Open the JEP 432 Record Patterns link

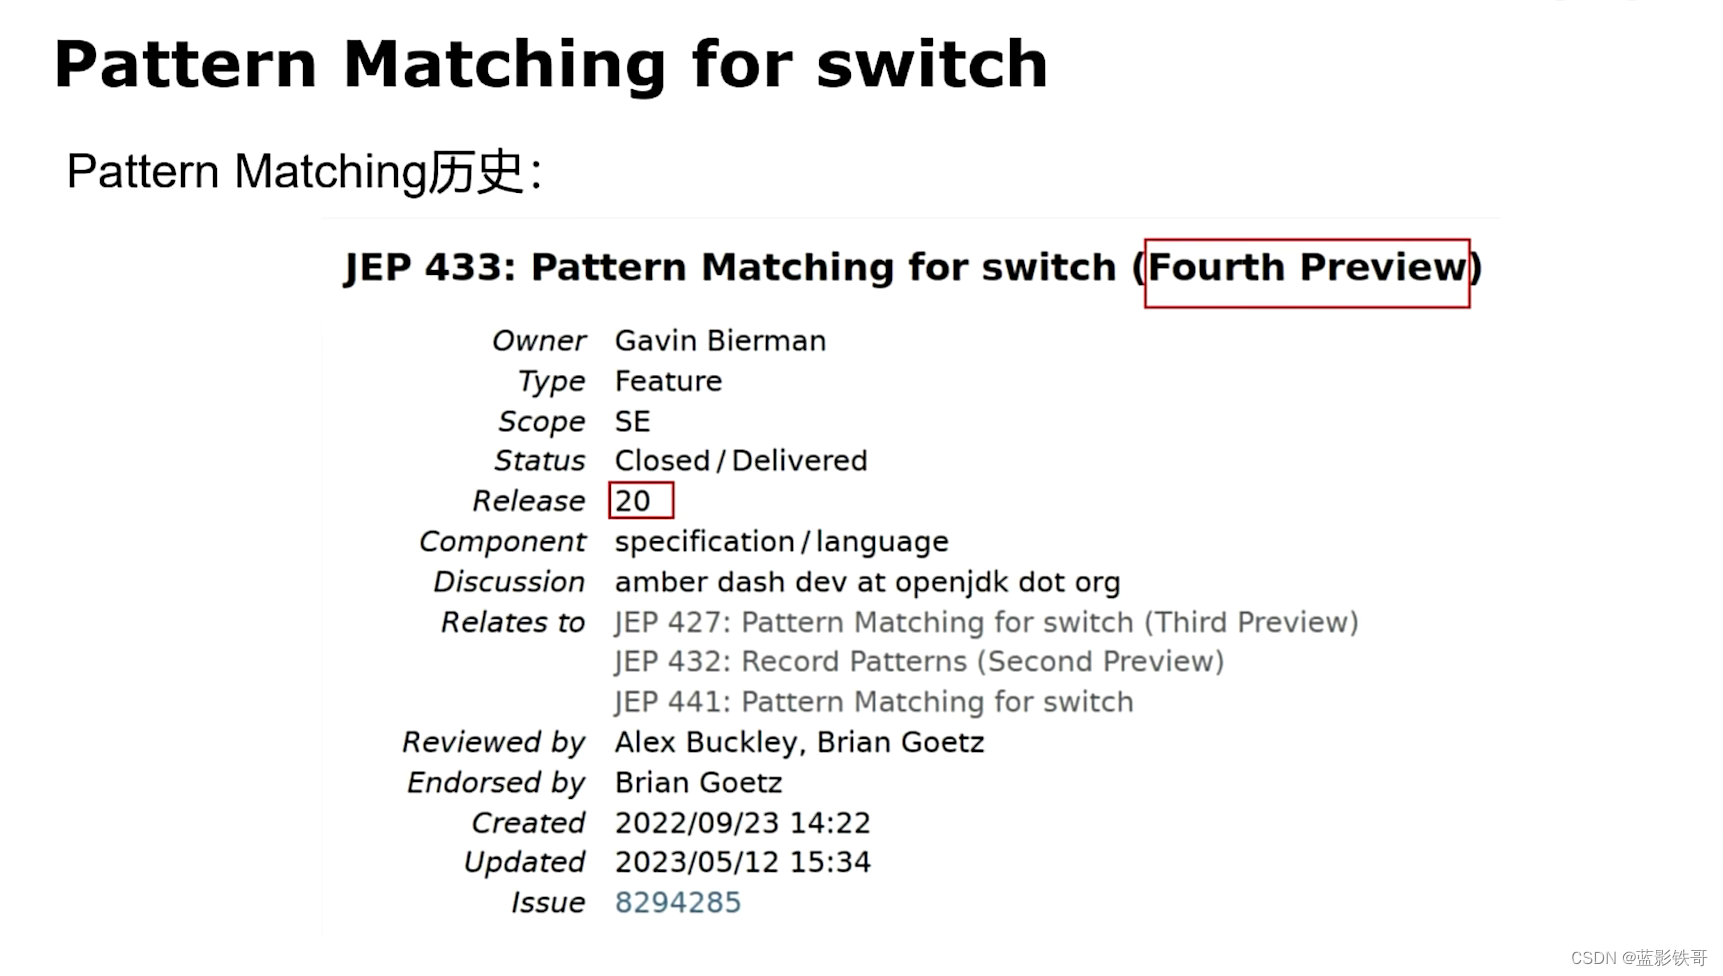[919, 662]
